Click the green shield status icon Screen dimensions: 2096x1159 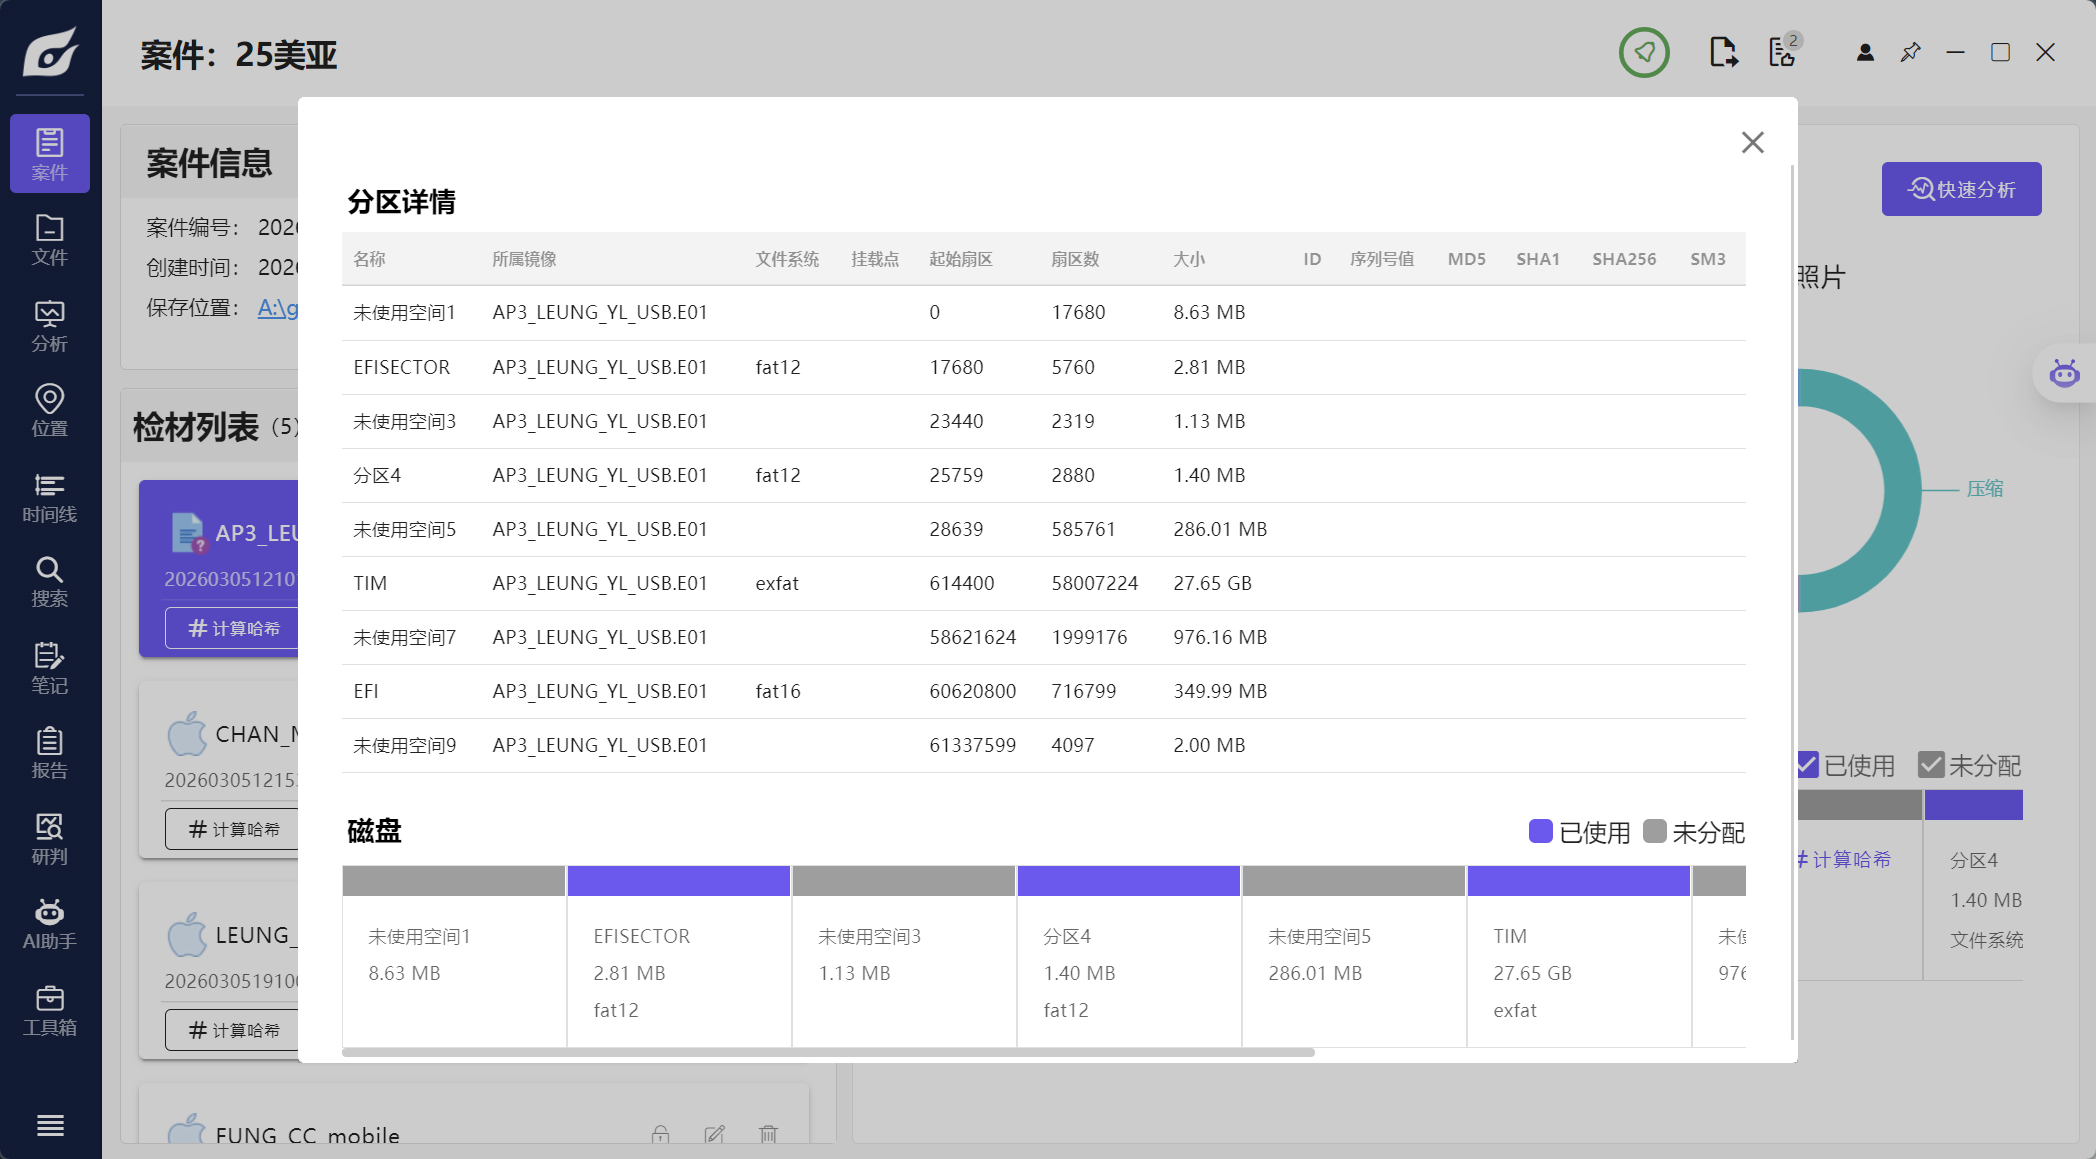(x=1644, y=53)
